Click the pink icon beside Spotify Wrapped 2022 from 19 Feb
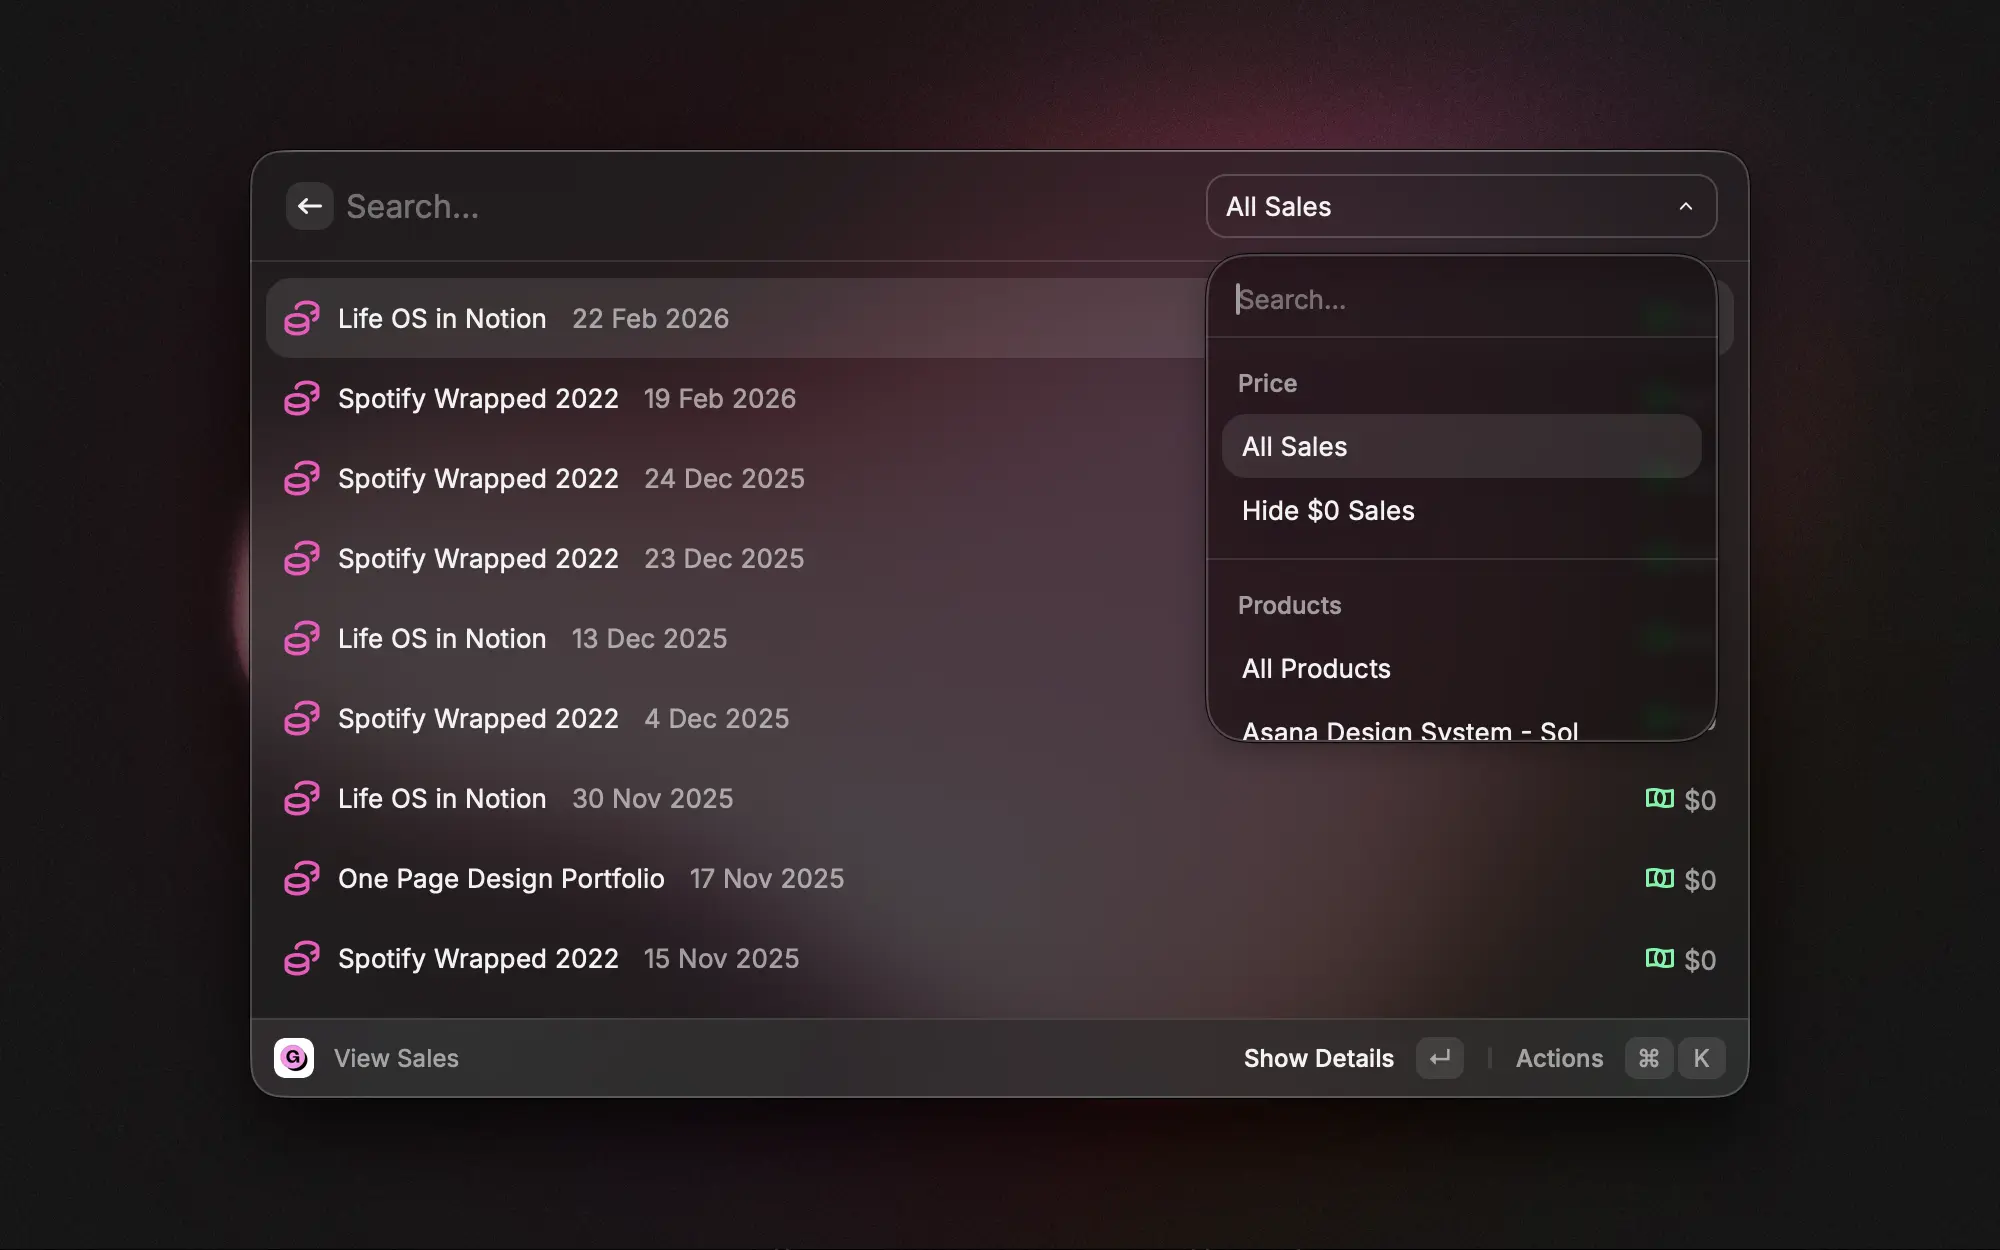The image size is (2000, 1250). point(302,398)
